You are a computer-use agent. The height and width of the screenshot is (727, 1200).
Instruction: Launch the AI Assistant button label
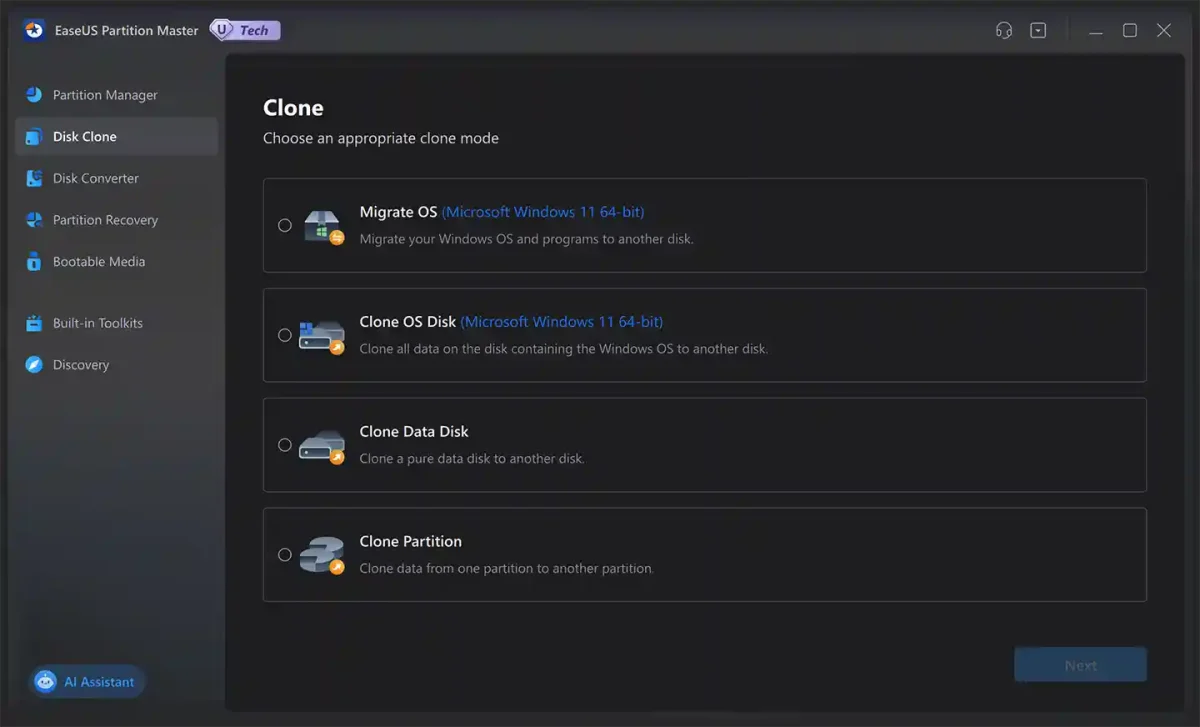[99, 682]
